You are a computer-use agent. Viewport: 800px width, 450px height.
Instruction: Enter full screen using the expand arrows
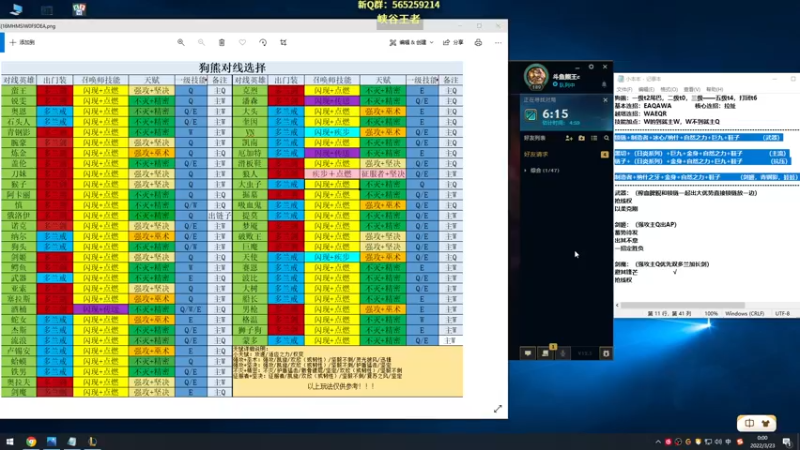coord(498,409)
